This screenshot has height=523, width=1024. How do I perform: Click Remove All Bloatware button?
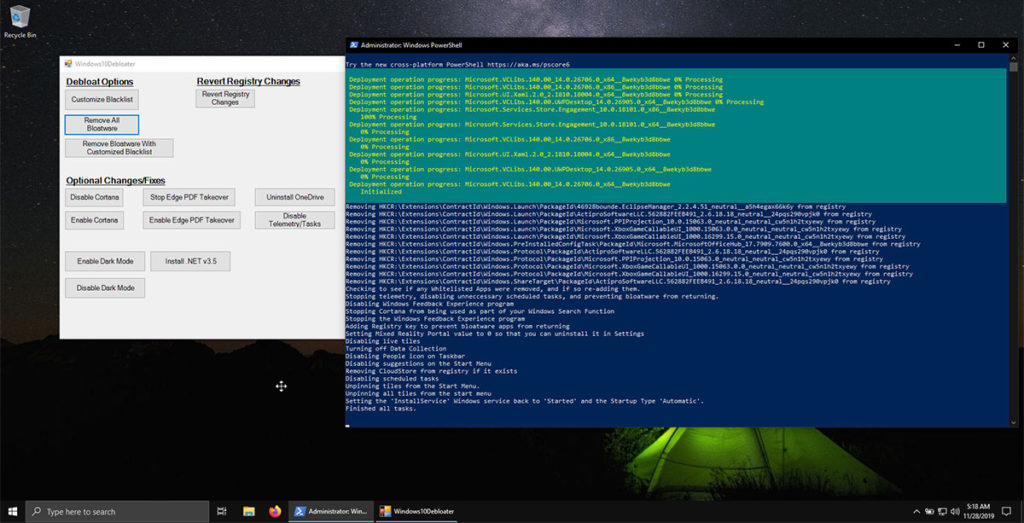tap(102, 125)
